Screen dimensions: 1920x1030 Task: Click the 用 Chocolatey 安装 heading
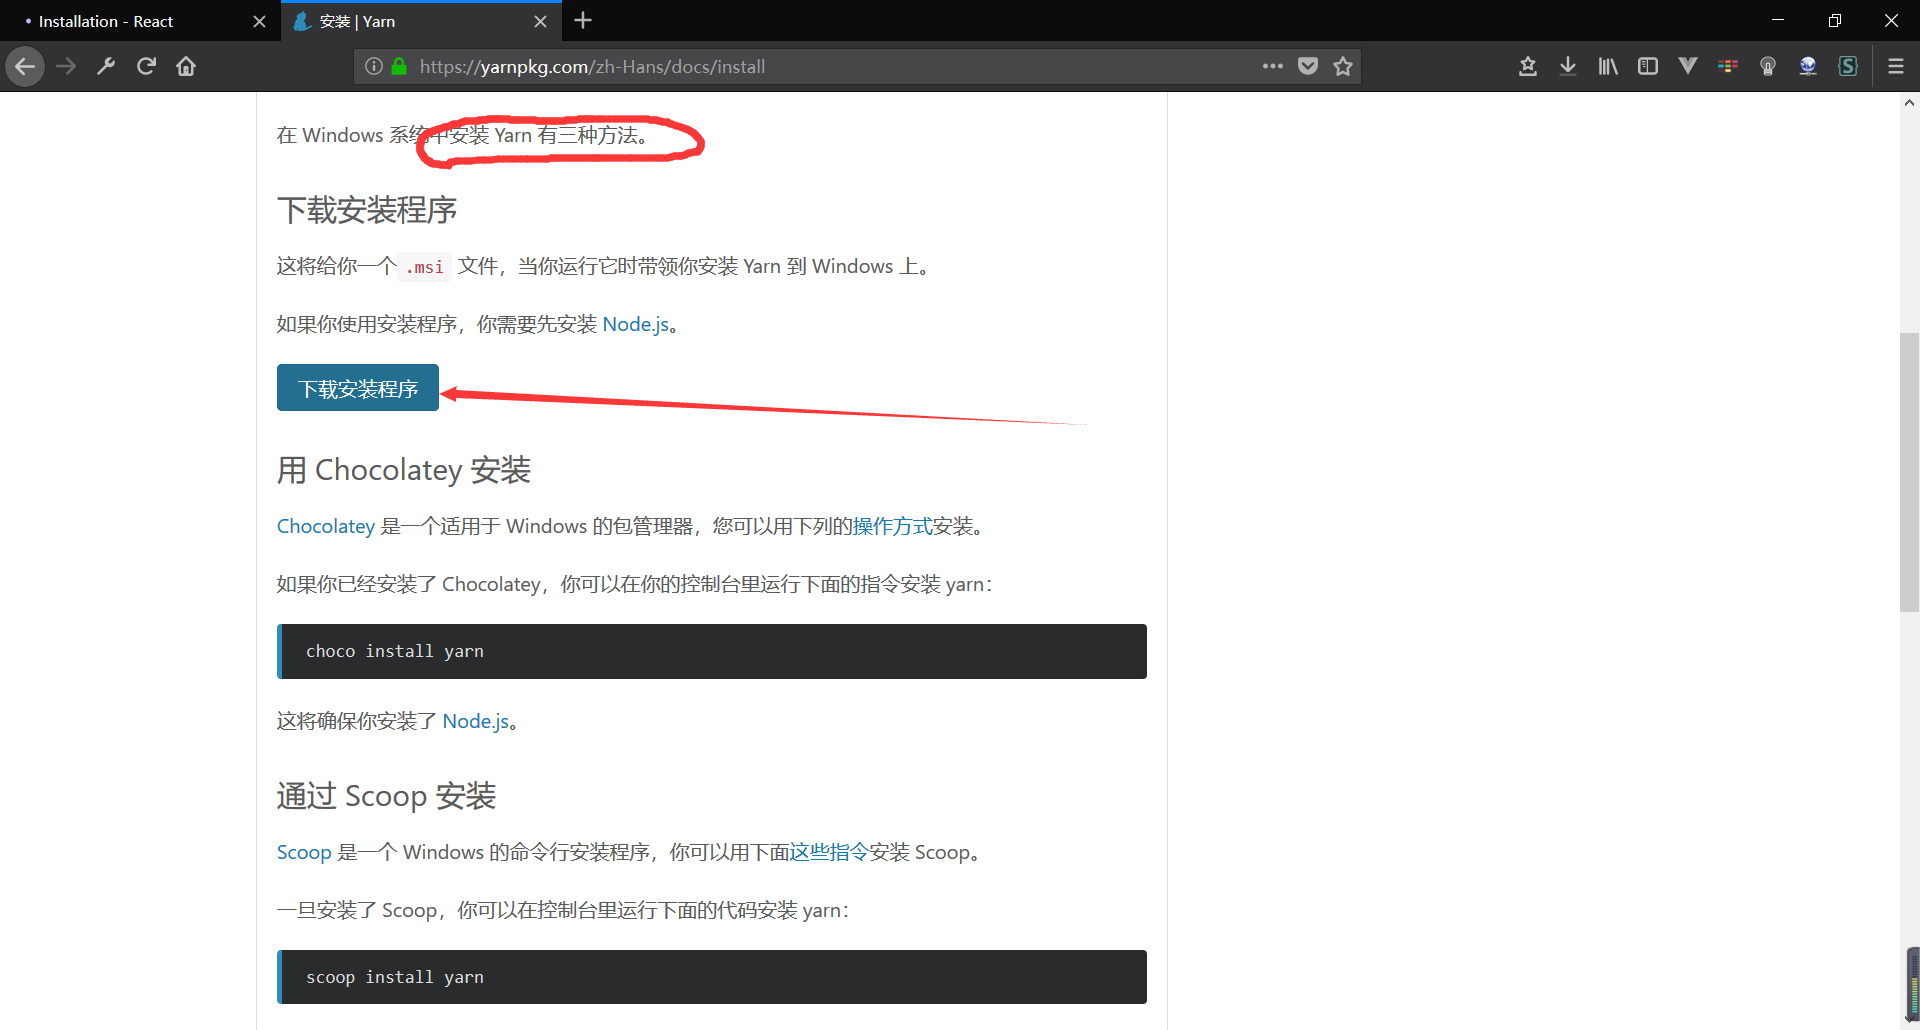404,470
